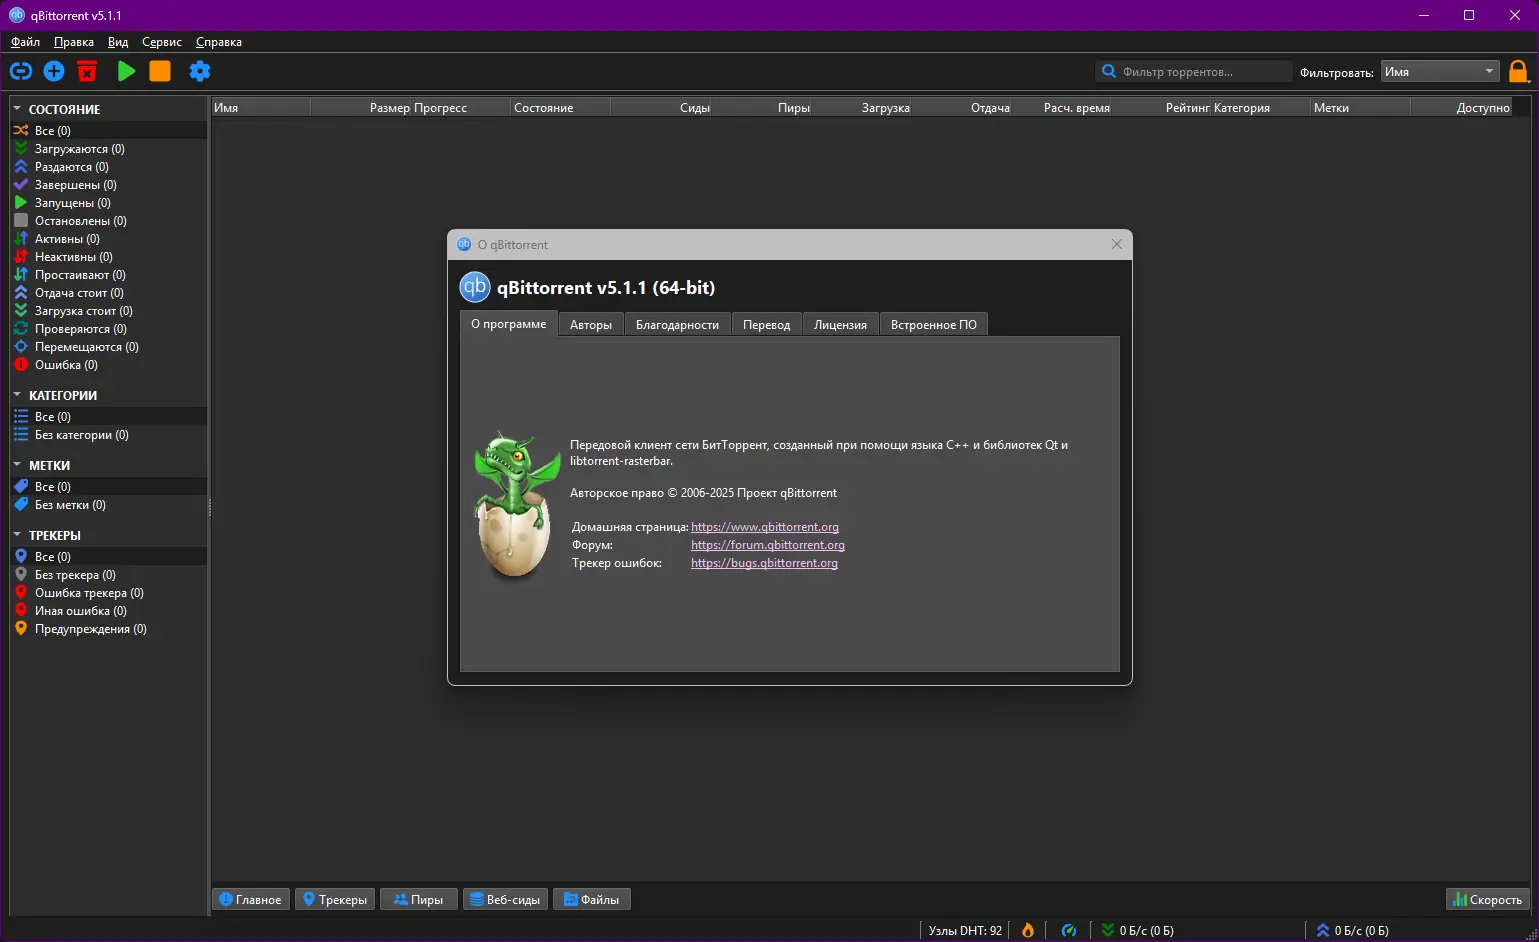
Task: Toggle the orange lock interface icon
Action: (x=1518, y=71)
